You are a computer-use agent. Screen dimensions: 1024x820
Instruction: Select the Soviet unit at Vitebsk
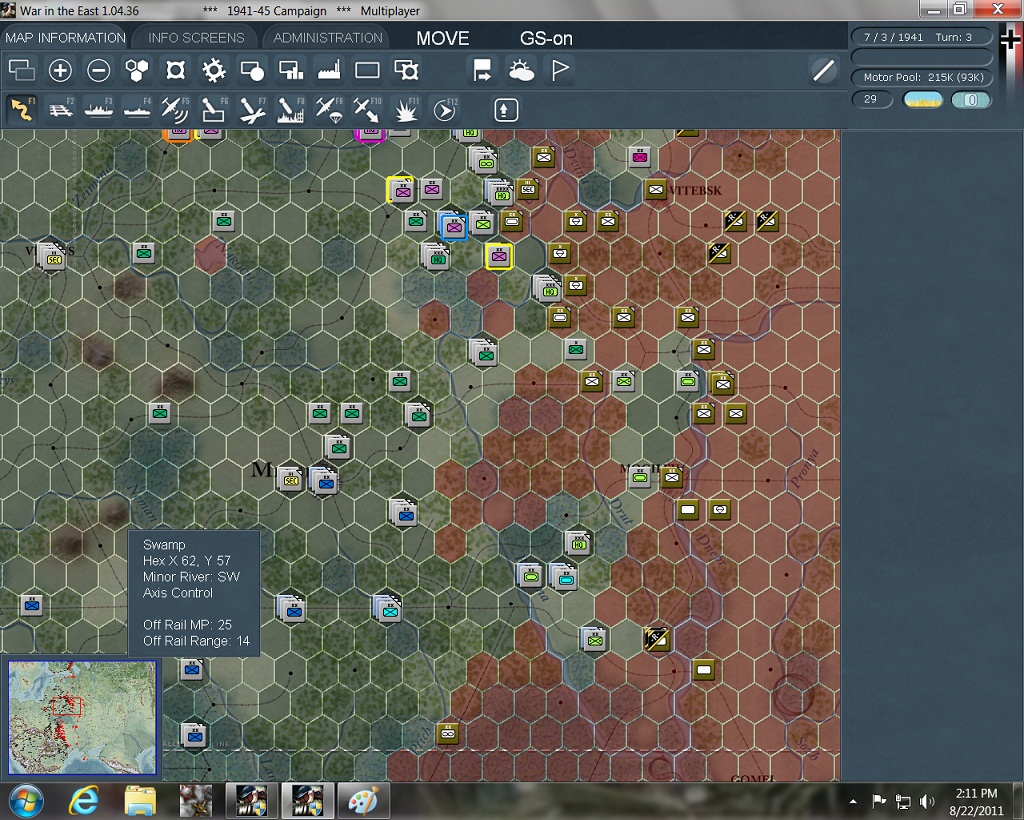click(x=655, y=190)
